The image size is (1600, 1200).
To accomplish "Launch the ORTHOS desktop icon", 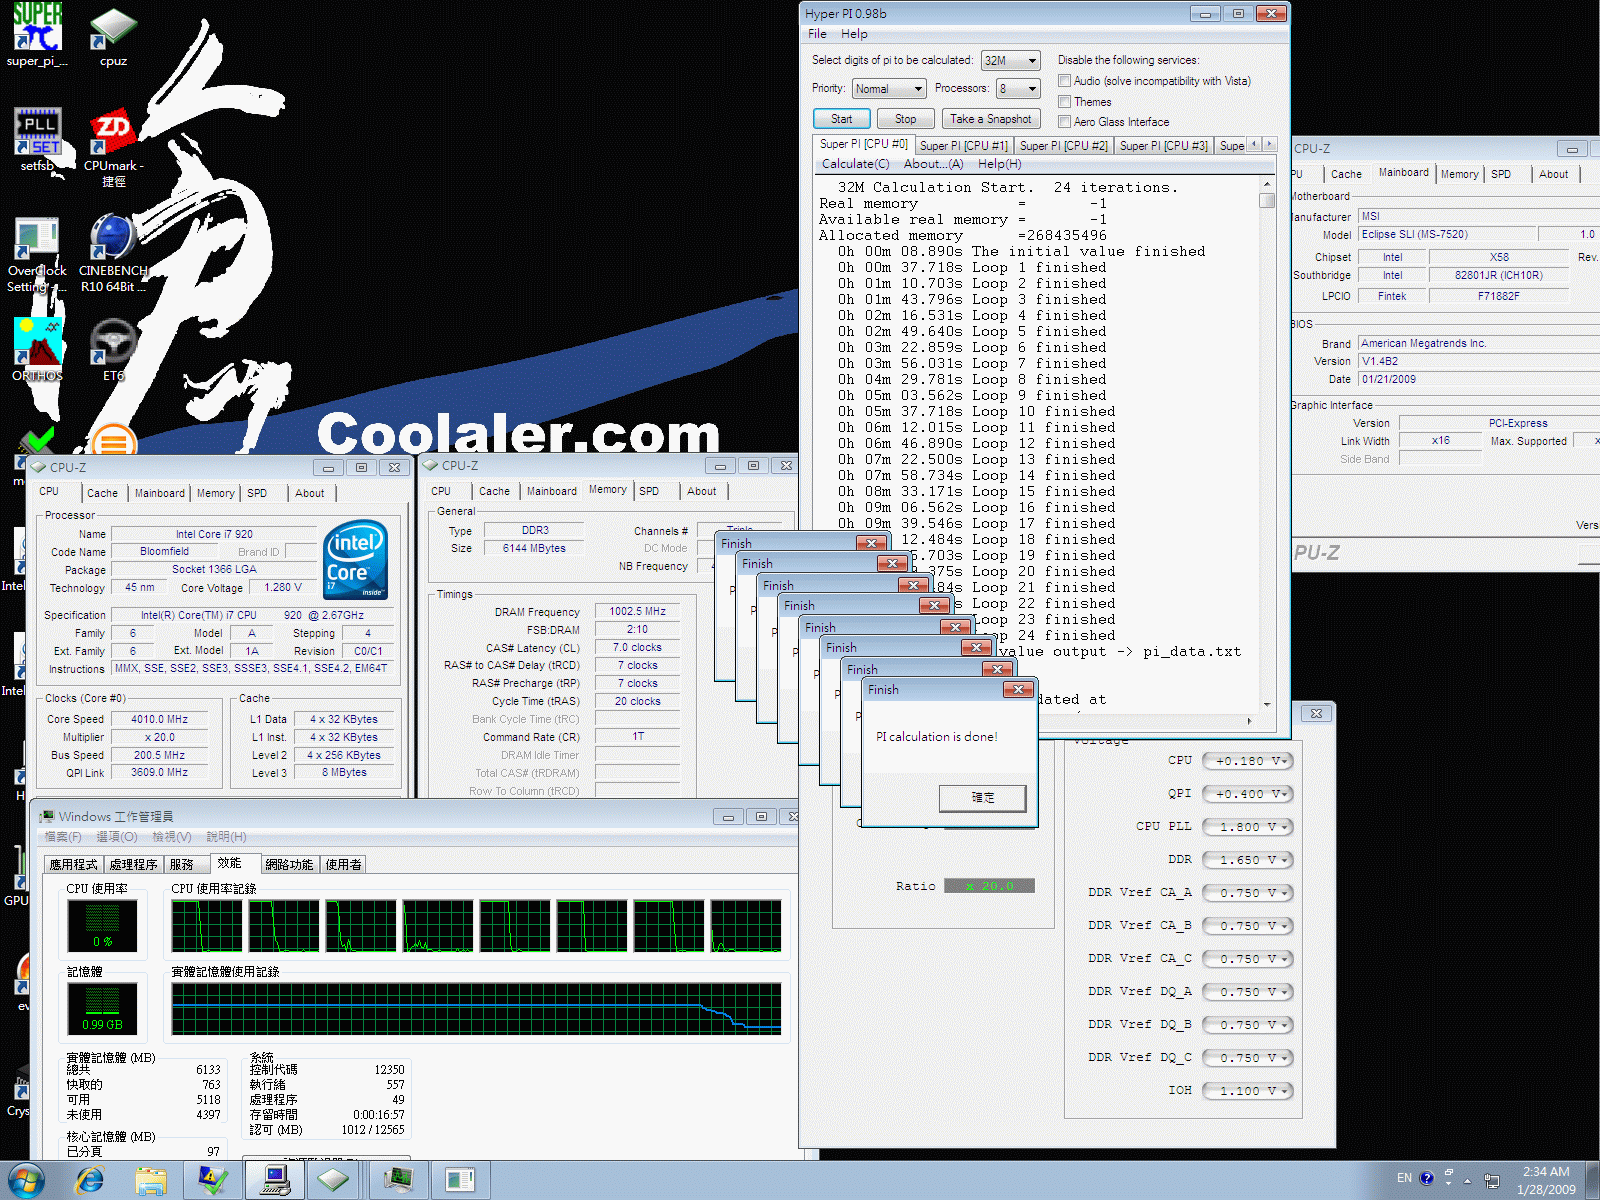I will [x=37, y=350].
